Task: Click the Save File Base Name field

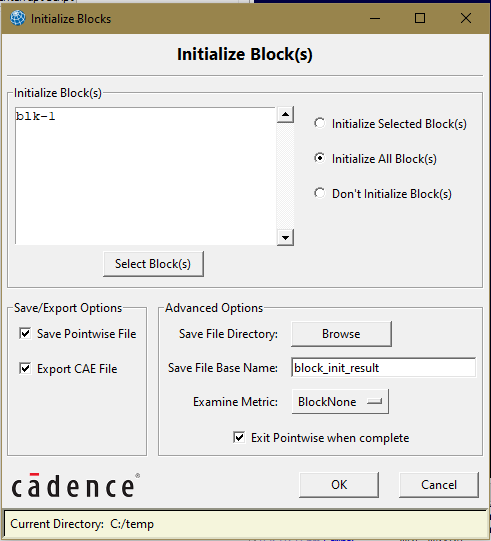Action: coord(384,368)
